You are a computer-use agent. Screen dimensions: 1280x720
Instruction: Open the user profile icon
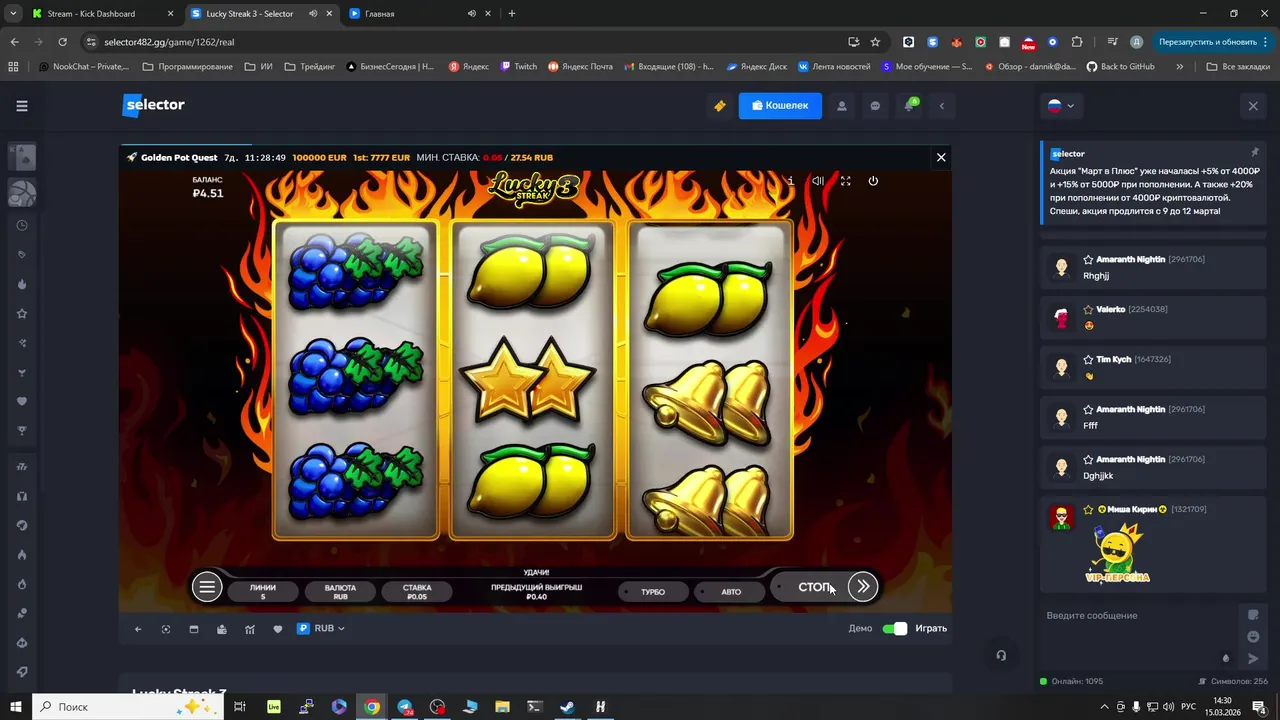click(842, 106)
